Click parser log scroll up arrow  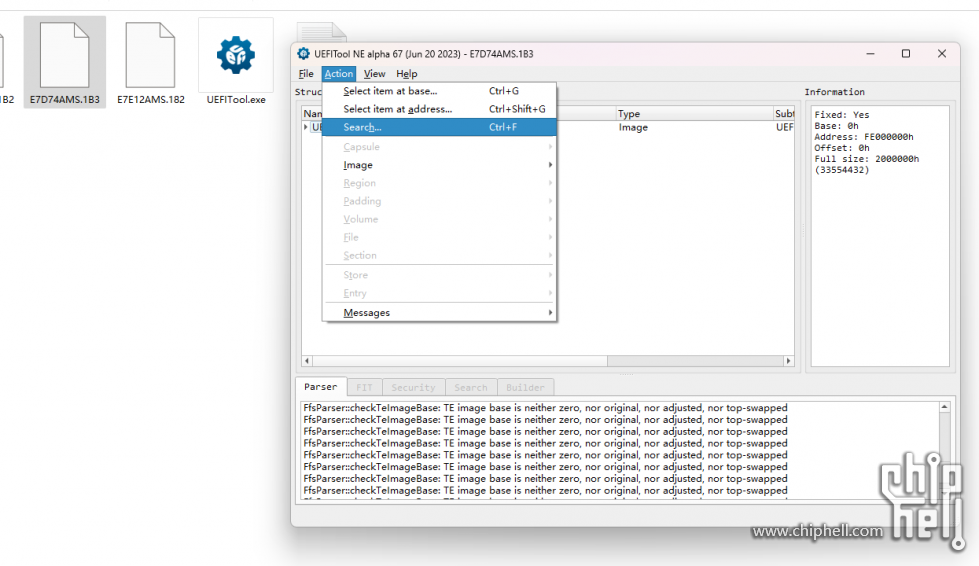click(945, 407)
